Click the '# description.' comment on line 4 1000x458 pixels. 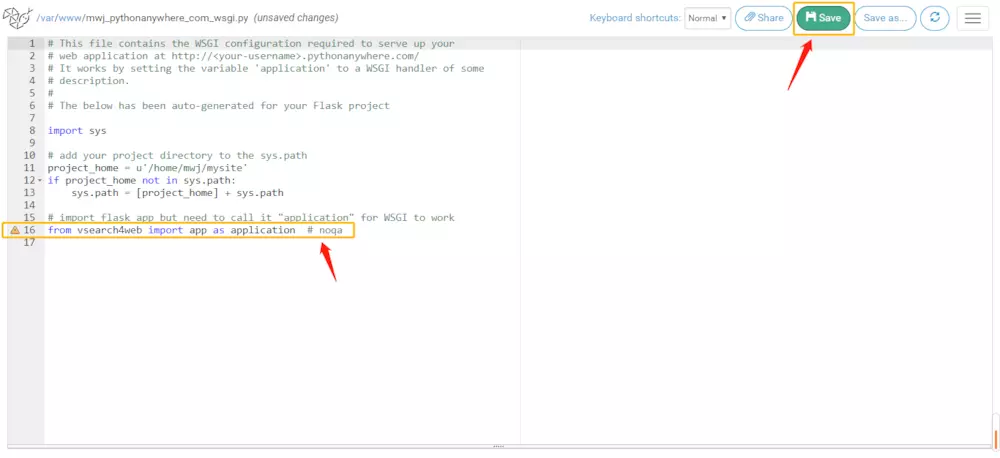pos(89,81)
